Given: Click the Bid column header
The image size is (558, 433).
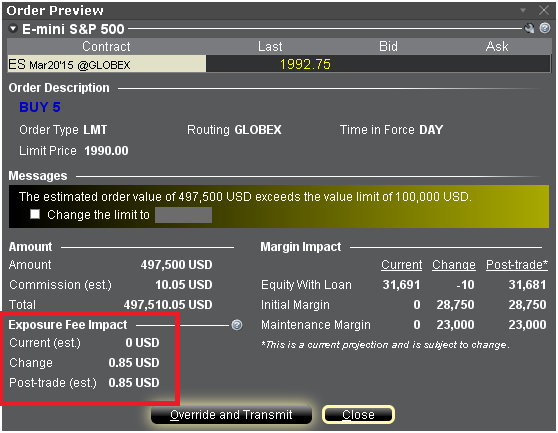Looking at the screenshot, I should tap(388, 47).
